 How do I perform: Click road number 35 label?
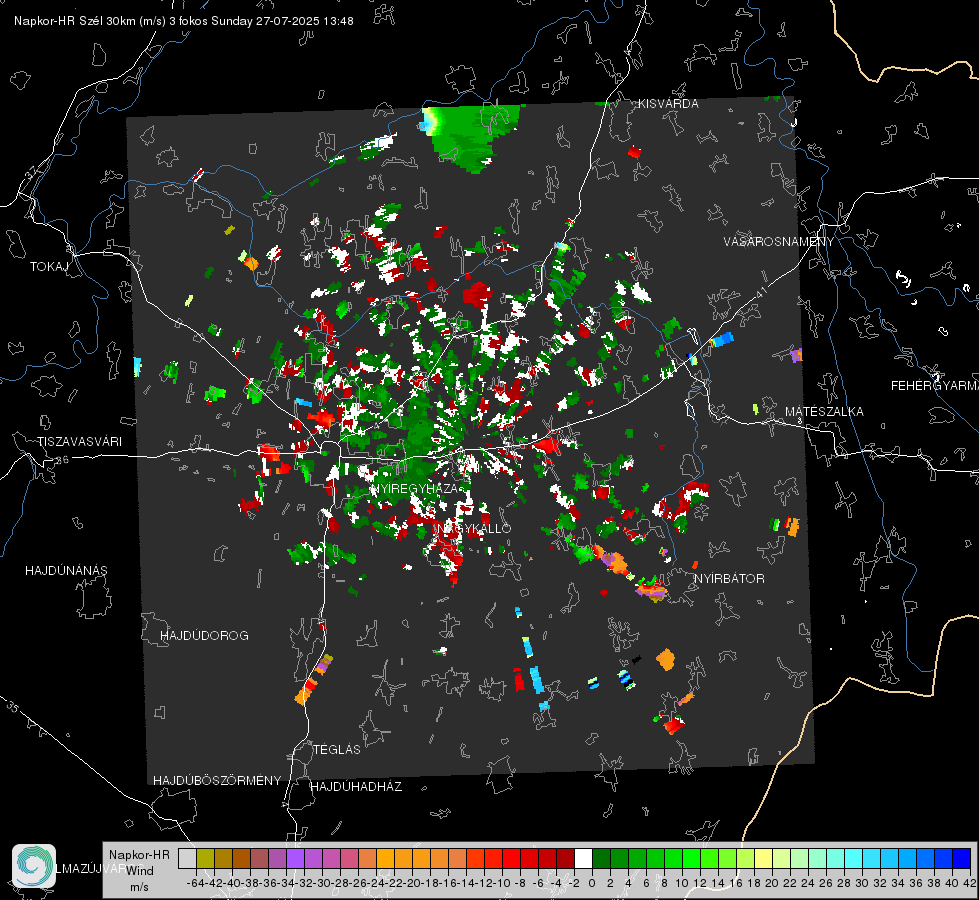pyautogui.click(x=12, y=706)
